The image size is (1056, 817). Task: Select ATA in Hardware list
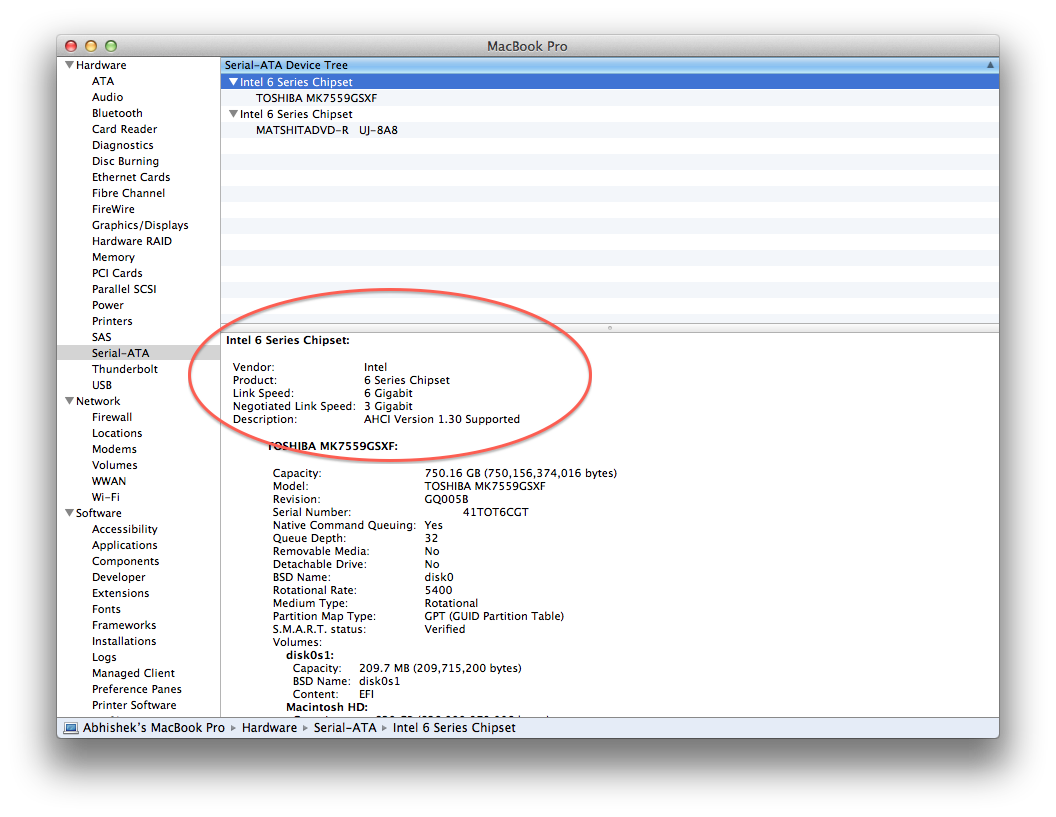tap(103, 81)
